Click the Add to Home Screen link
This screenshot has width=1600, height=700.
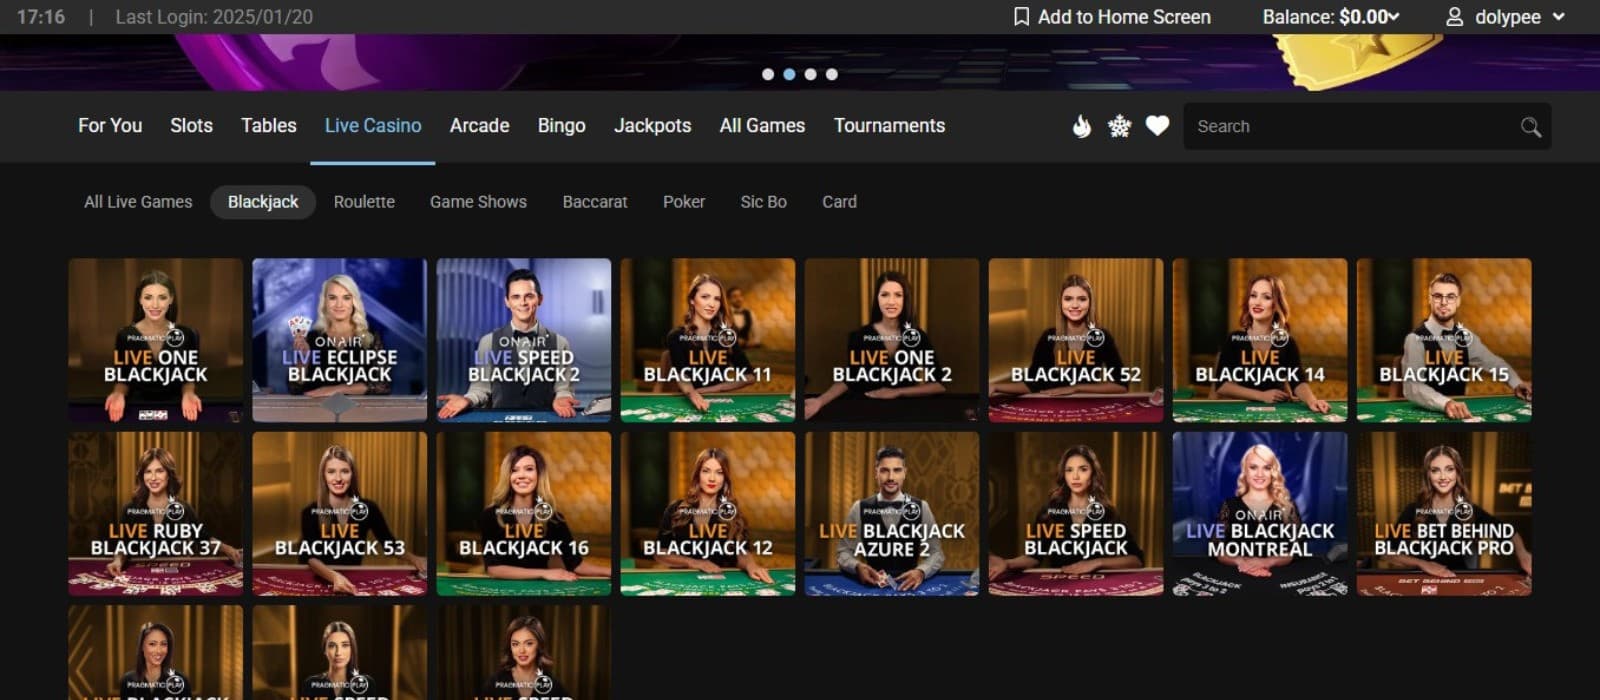1112,17
